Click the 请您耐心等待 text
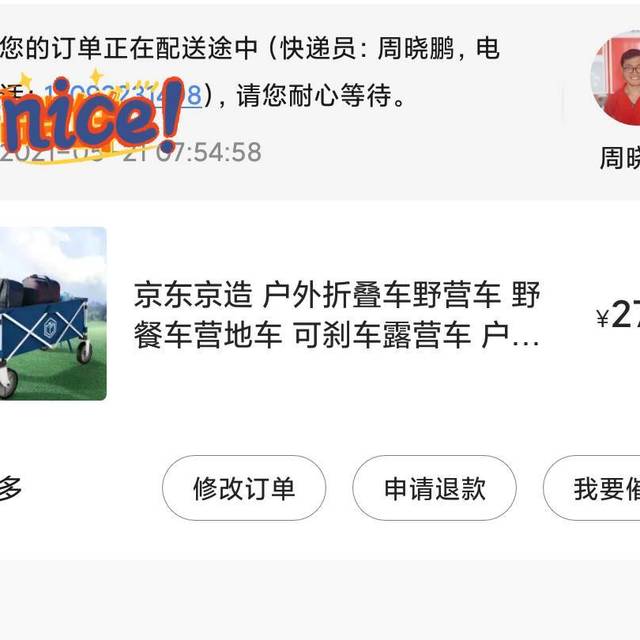This screenshot has width=640, height=640. [320, 96]
